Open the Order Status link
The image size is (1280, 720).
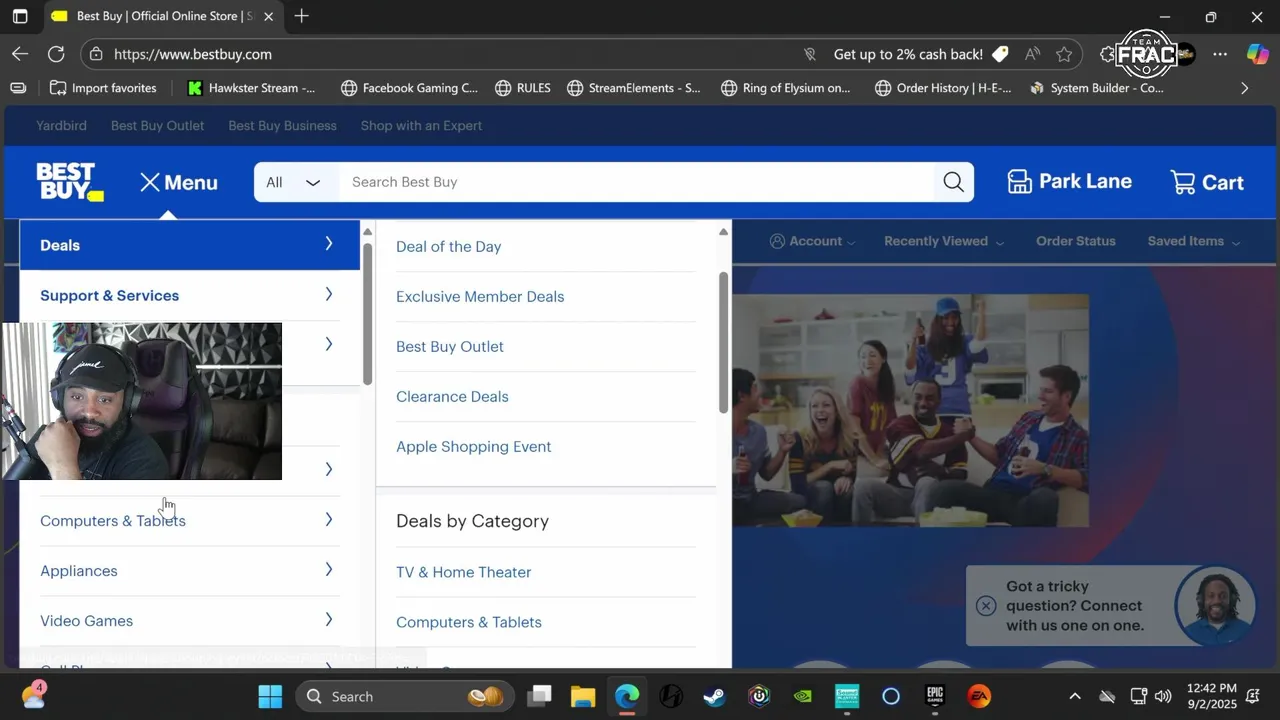(x=1075, y=241)
